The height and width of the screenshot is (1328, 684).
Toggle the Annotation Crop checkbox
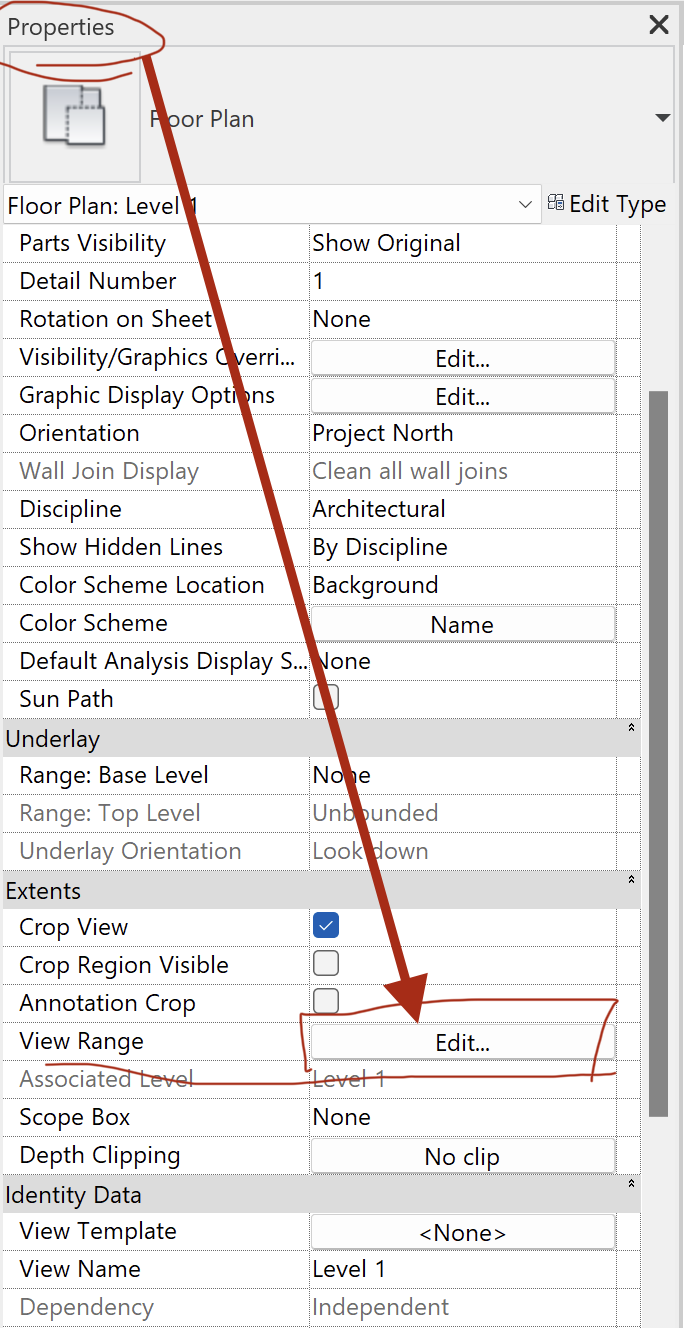click(326, 1001)
